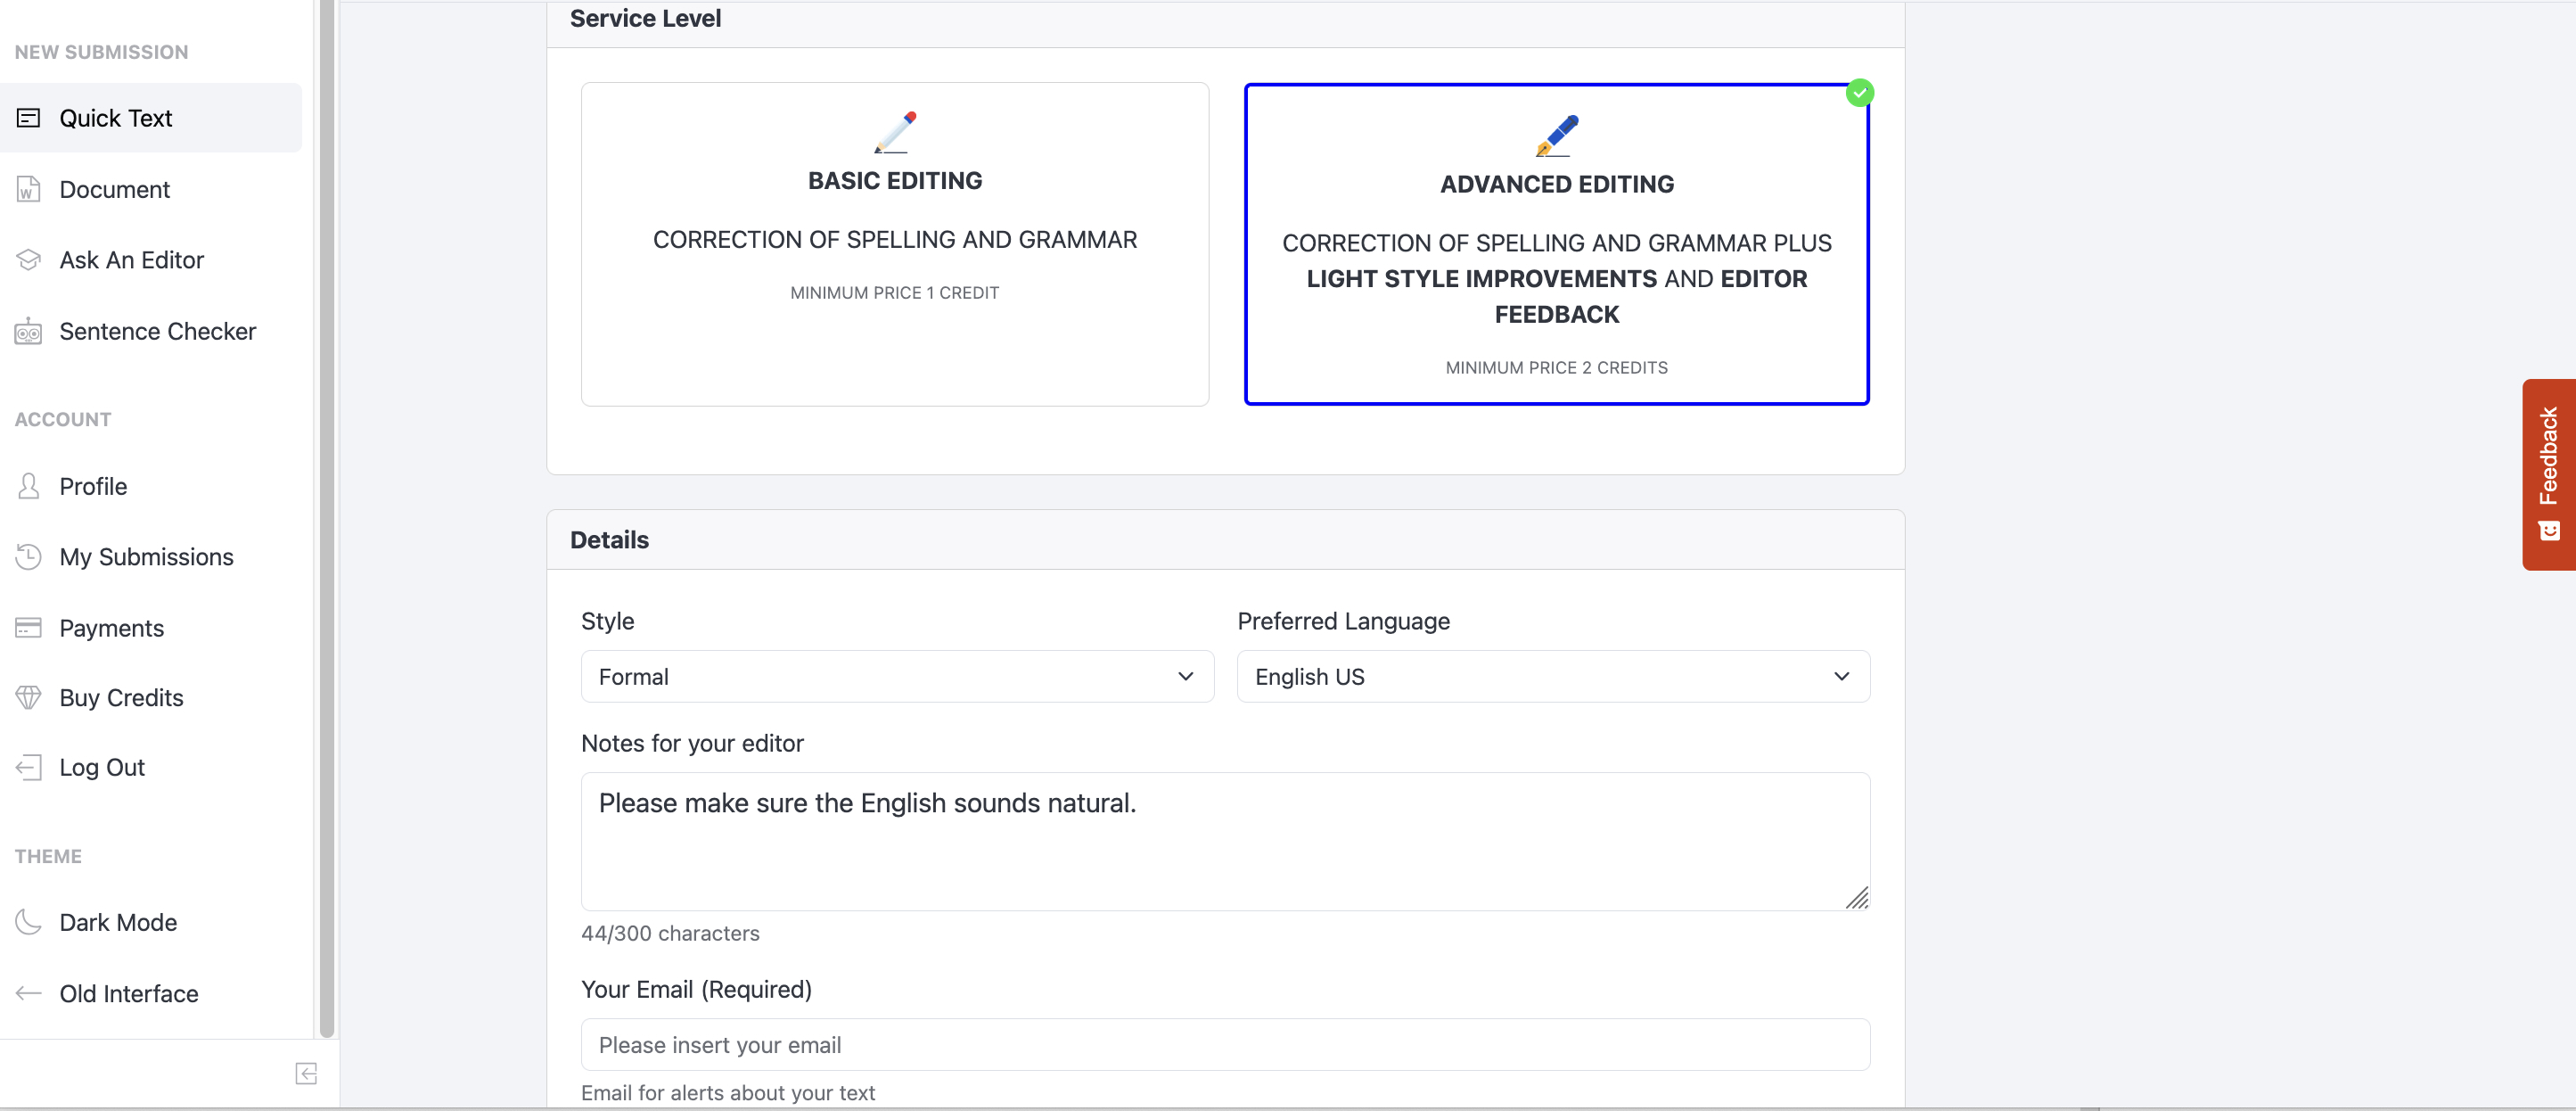The width and height of the screenshot is (2576, 1111).
Task: Click the "ACCOUNT" sidebar heading
Action: click(63, 420)
